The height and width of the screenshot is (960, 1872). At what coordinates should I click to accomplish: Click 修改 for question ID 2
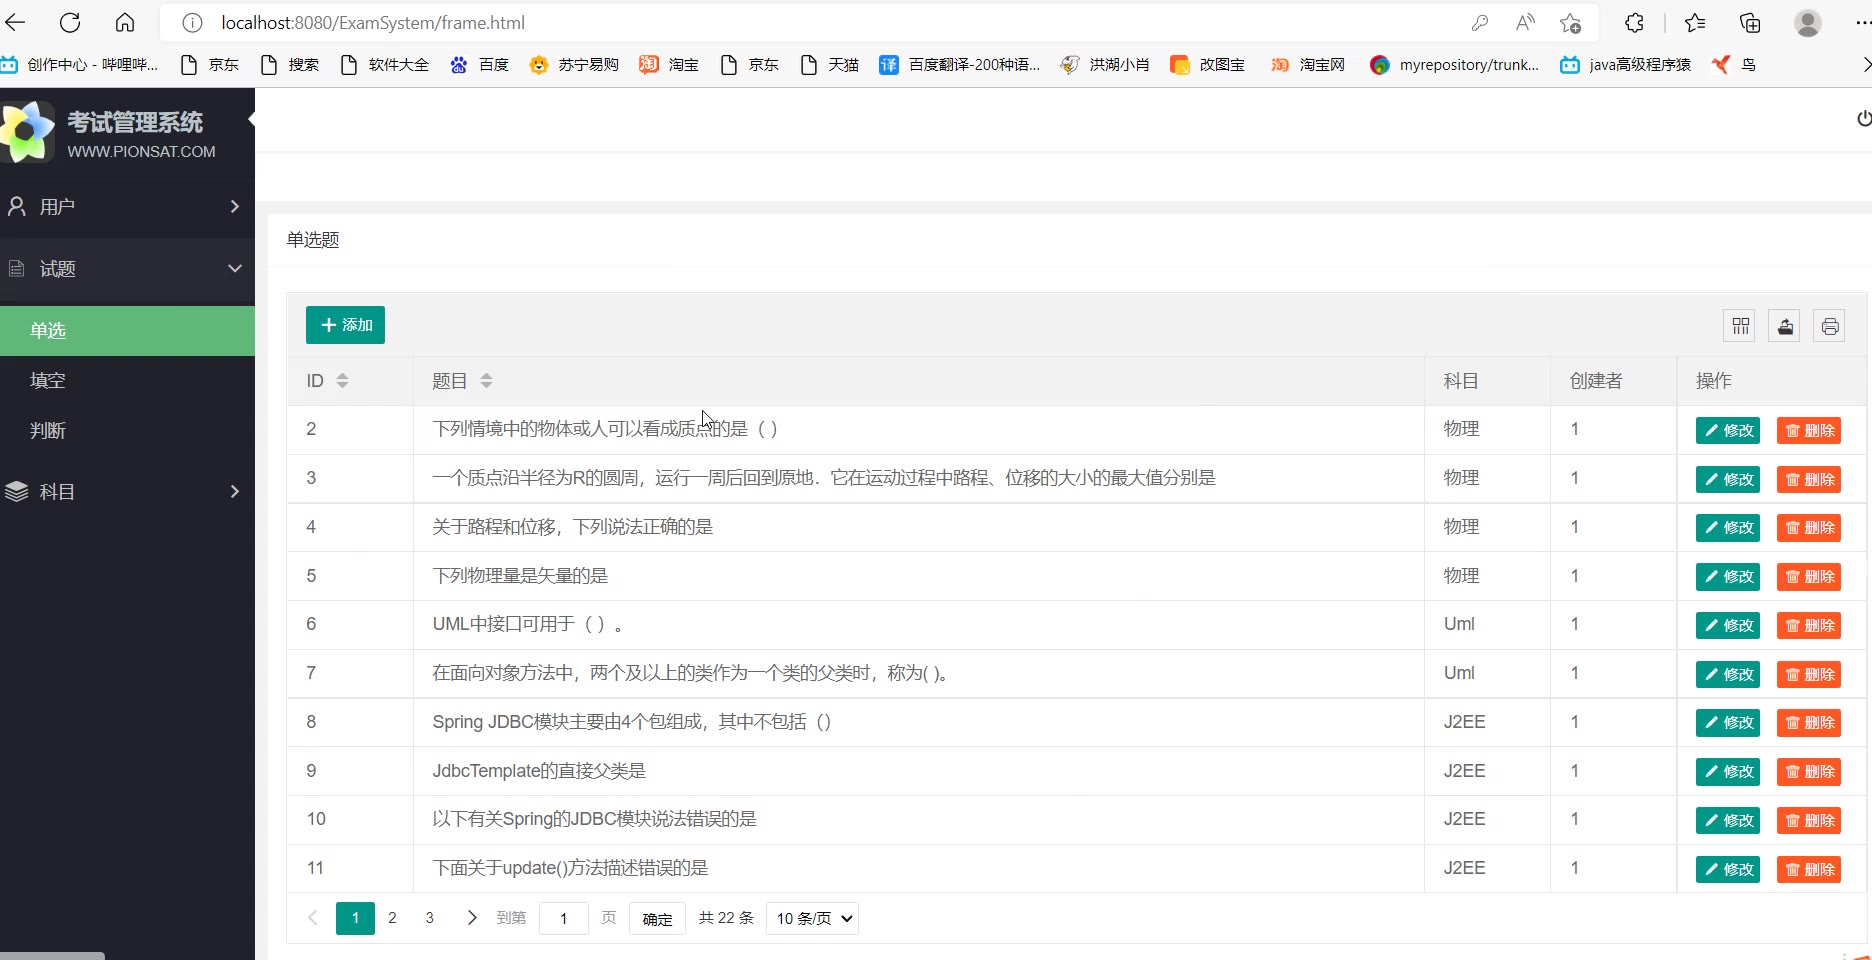pyautogui.click(x=1728, y=431)
